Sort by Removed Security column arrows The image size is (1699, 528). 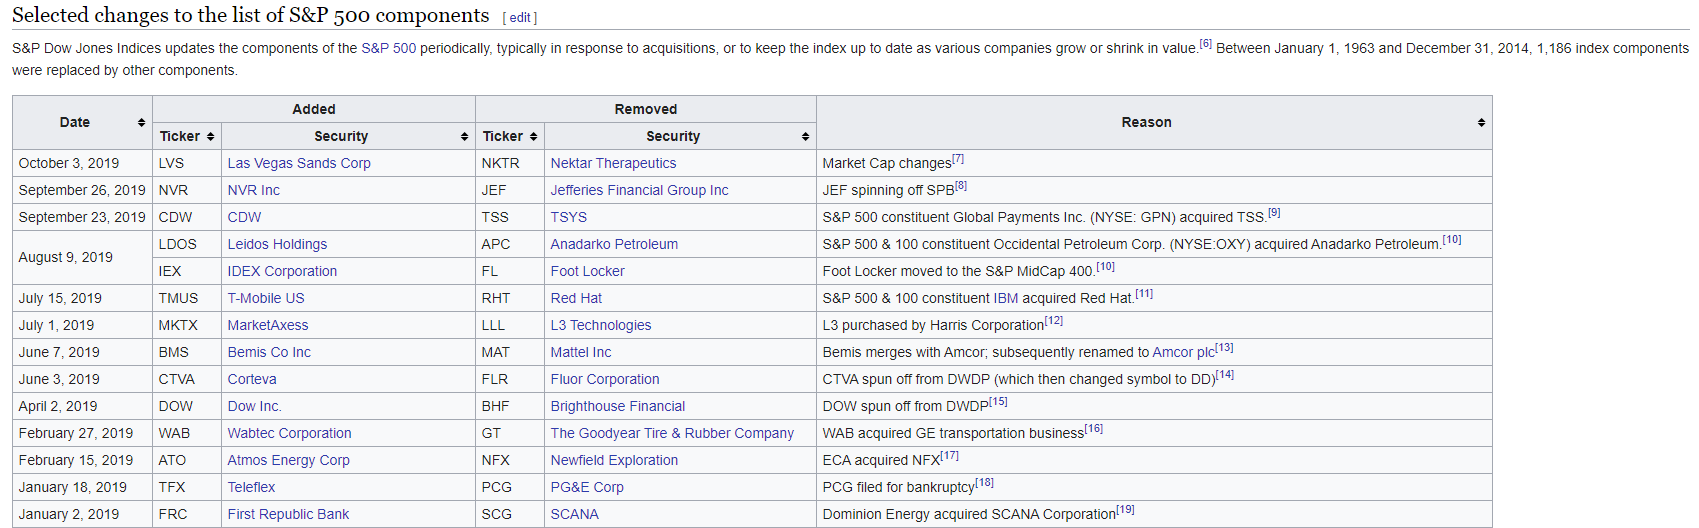(805, 136)
